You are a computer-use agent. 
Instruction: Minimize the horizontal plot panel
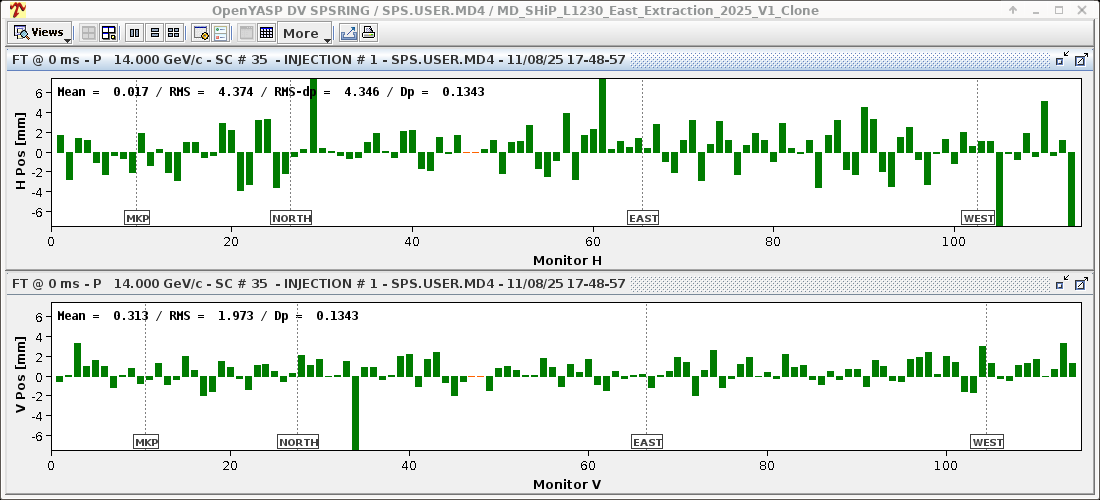pyautogui.click(x=1061, y=60)
